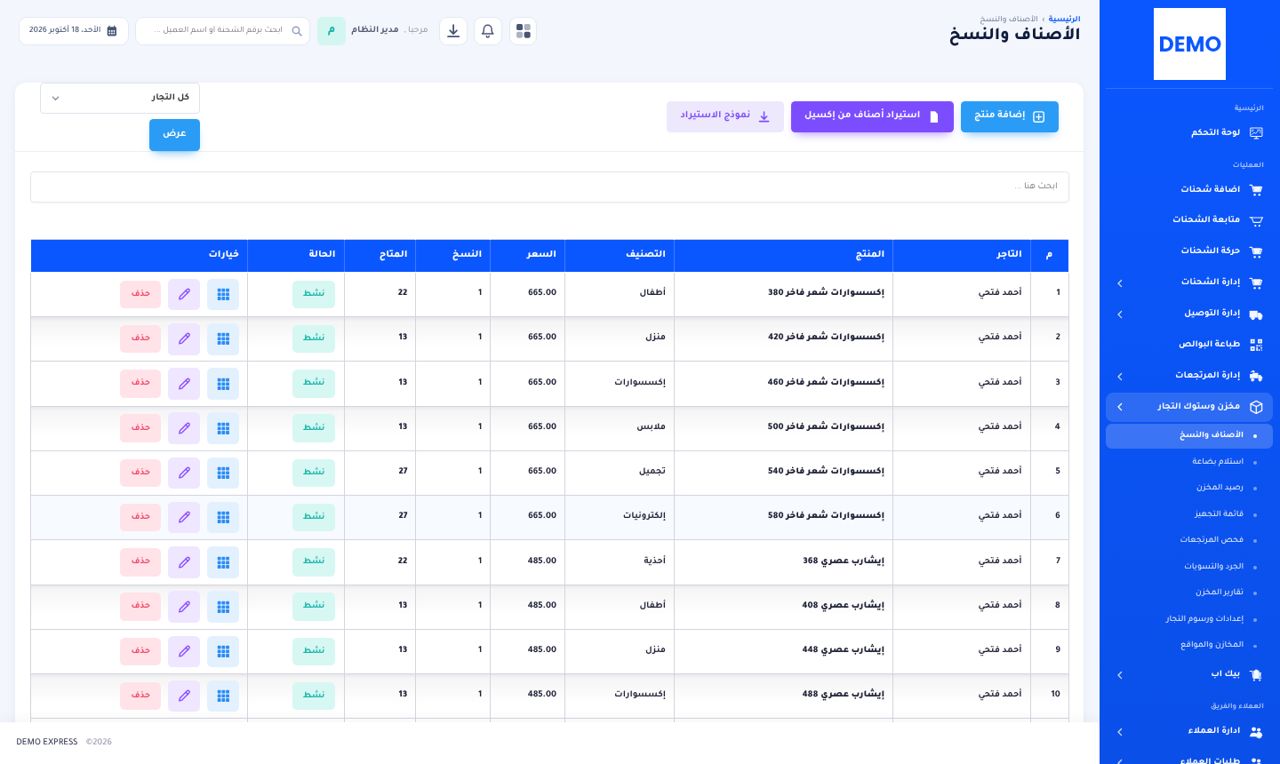Click the download icon in top bar
Screen dimensions: 1280x764
click(453, 31)
